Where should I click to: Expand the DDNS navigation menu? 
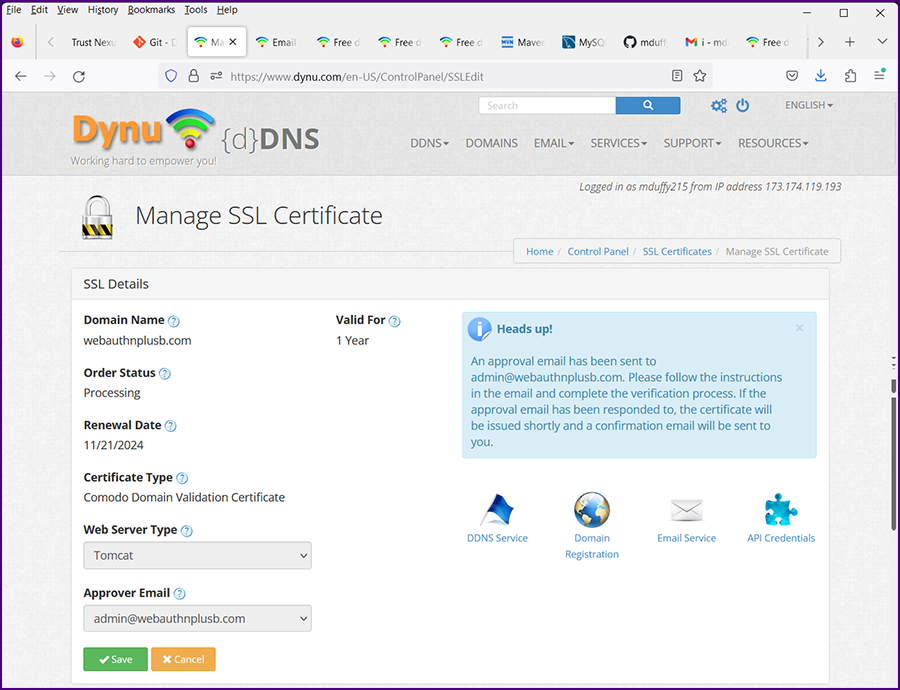coord(429,143)
